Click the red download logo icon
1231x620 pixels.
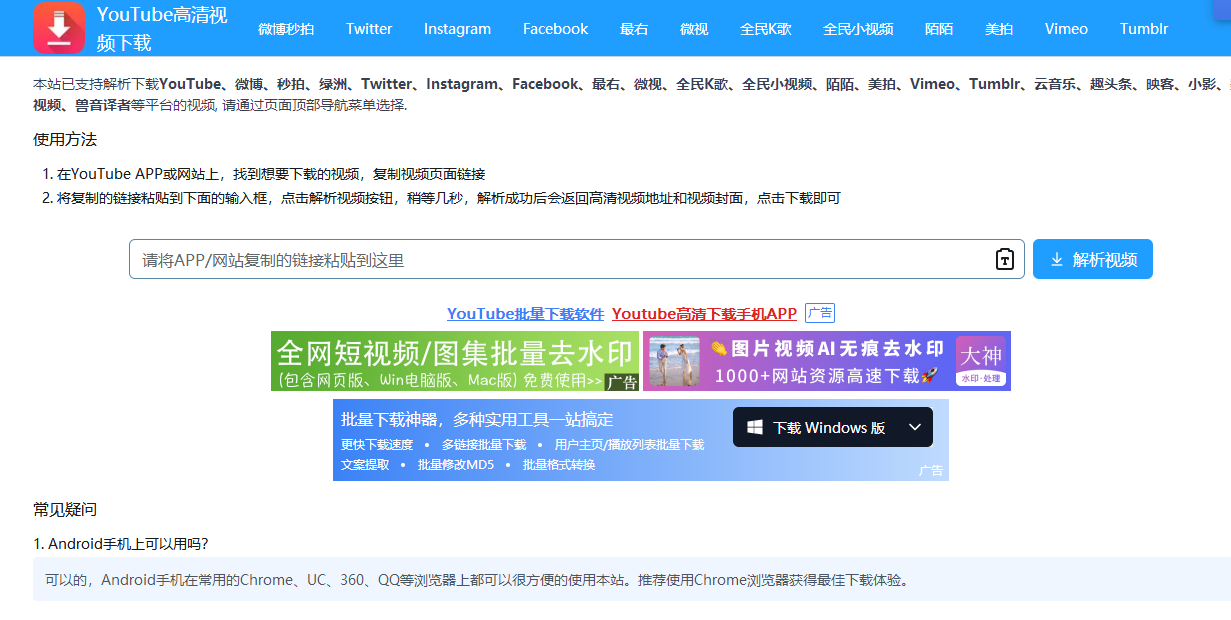[x=59, y=28]
